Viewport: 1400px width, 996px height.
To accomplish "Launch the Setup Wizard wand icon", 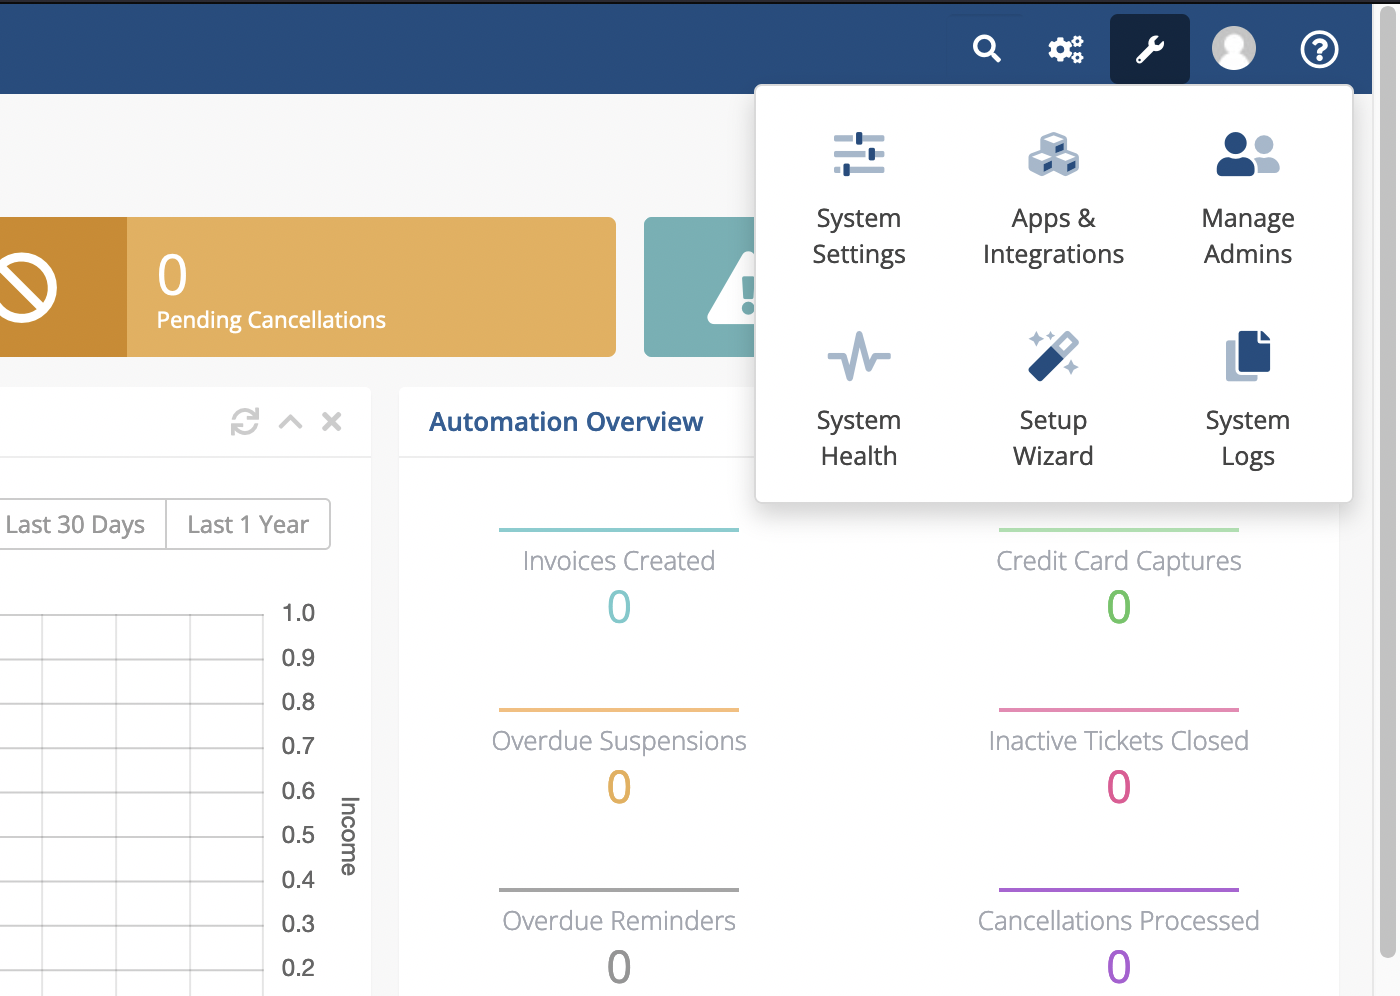I will (1053, 357).
